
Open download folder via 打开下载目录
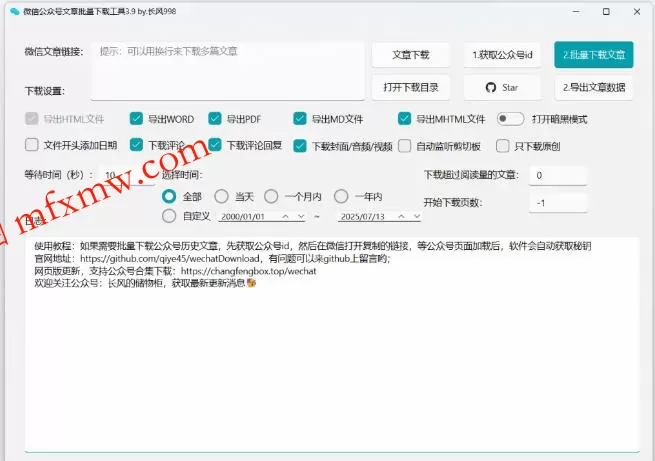pyautogui.click(x=411, y=88)
